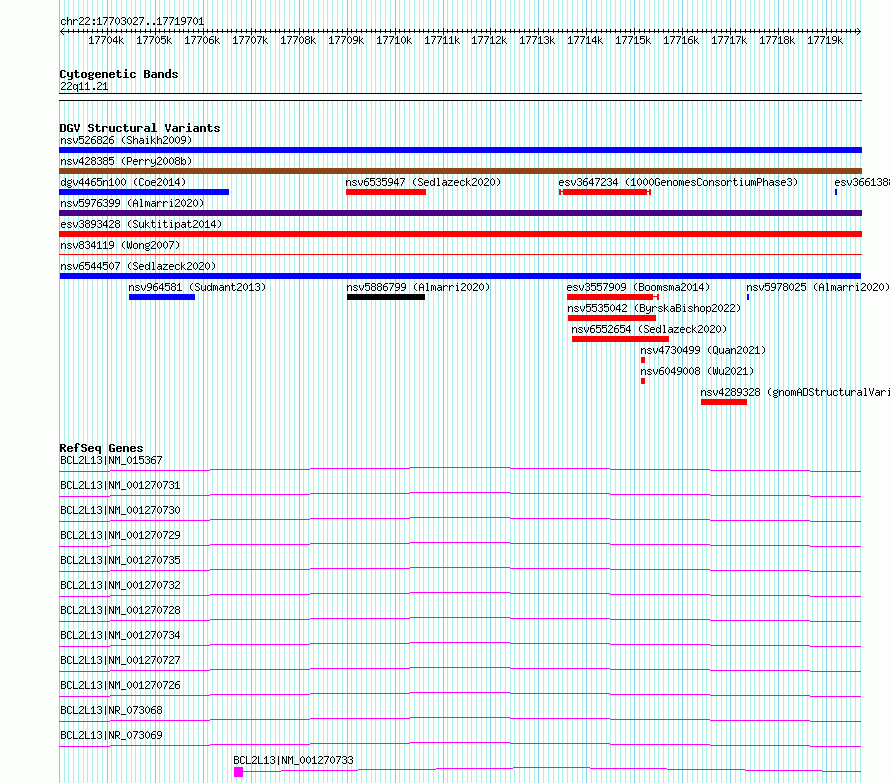Click the nsv834119 (Wong2007) label
The image size is (890, 783).
(120, 245)
